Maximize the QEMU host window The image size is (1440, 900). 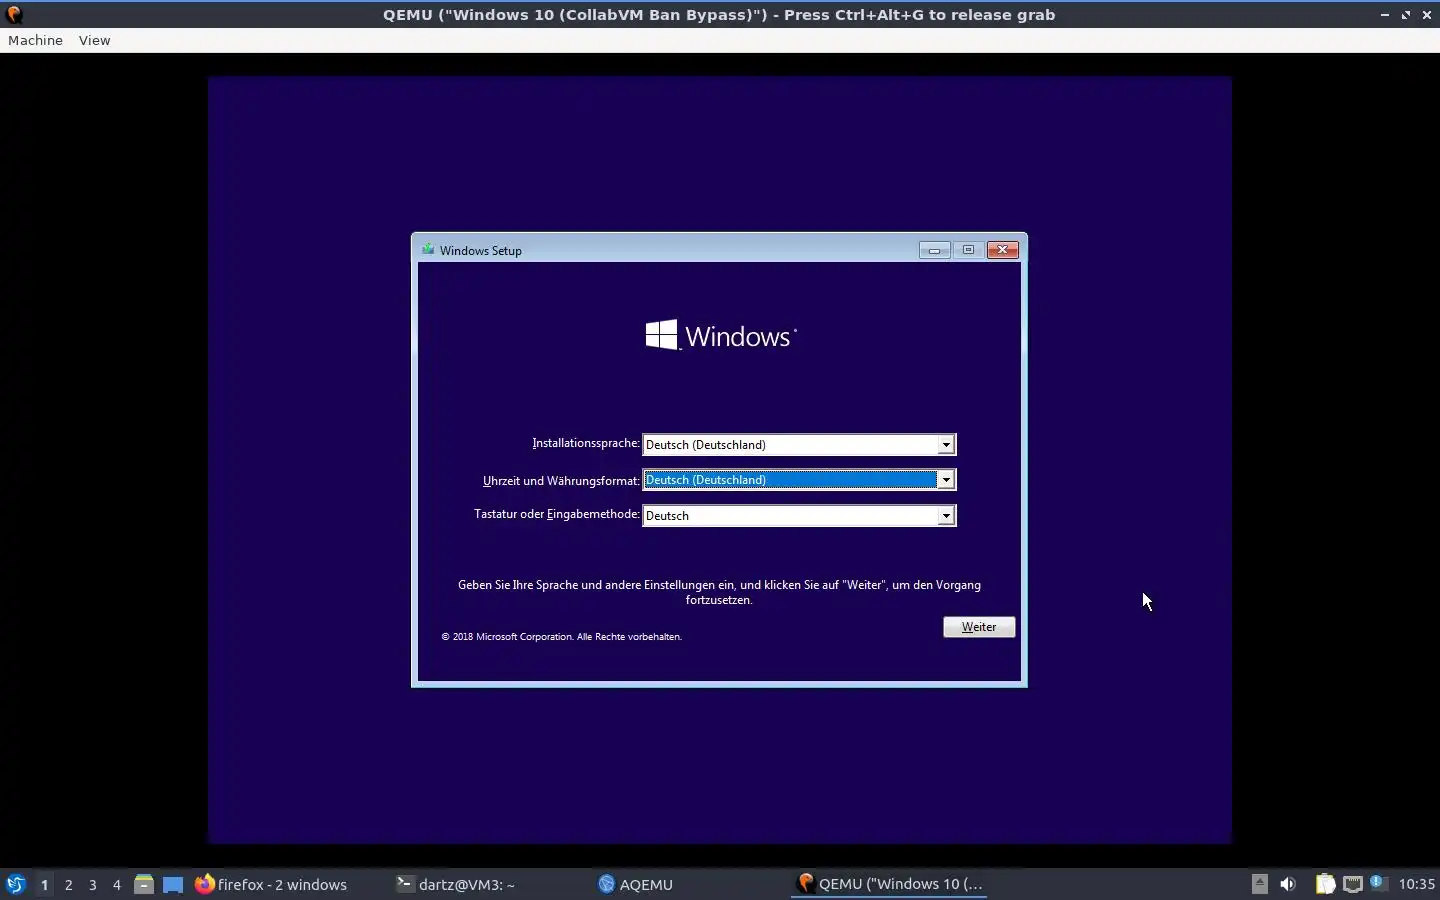tap(1406, 15)
